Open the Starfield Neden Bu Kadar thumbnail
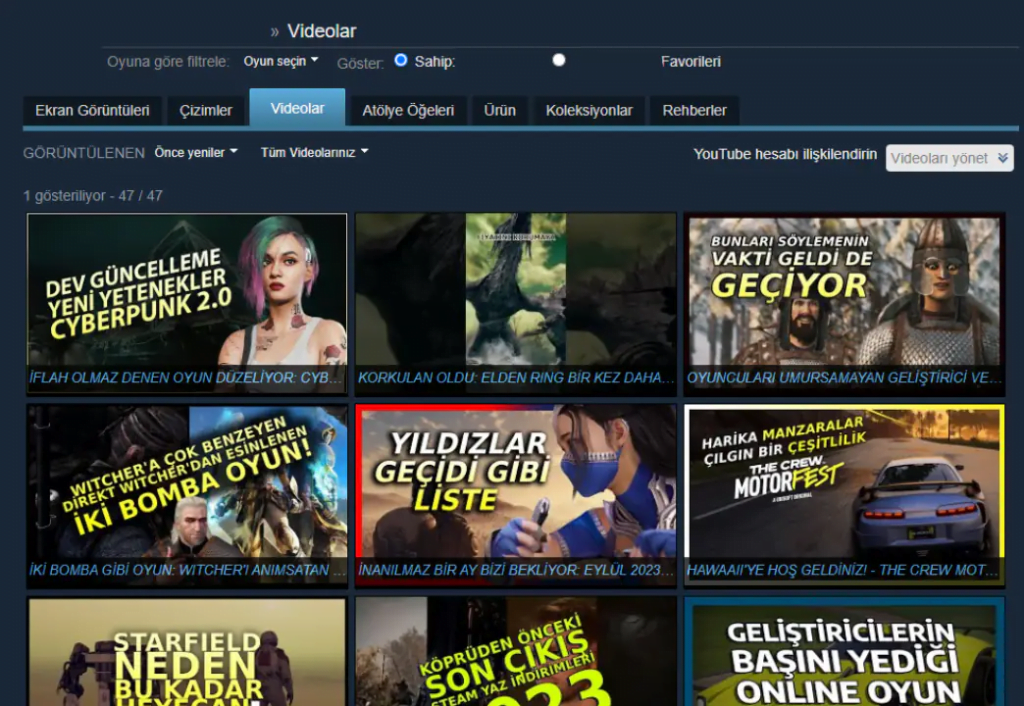Image resolution: width=1024 pixels, height=706 pixels. pos(187,652)
